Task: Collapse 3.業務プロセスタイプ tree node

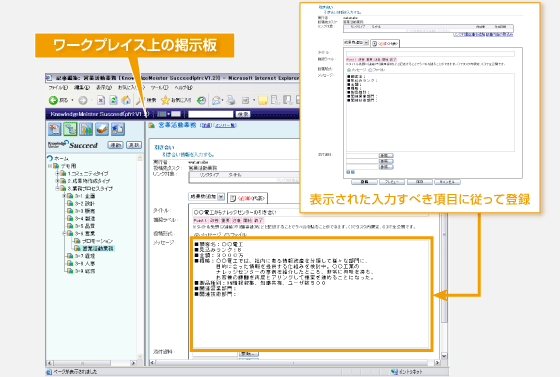Action: pos(57,188)
